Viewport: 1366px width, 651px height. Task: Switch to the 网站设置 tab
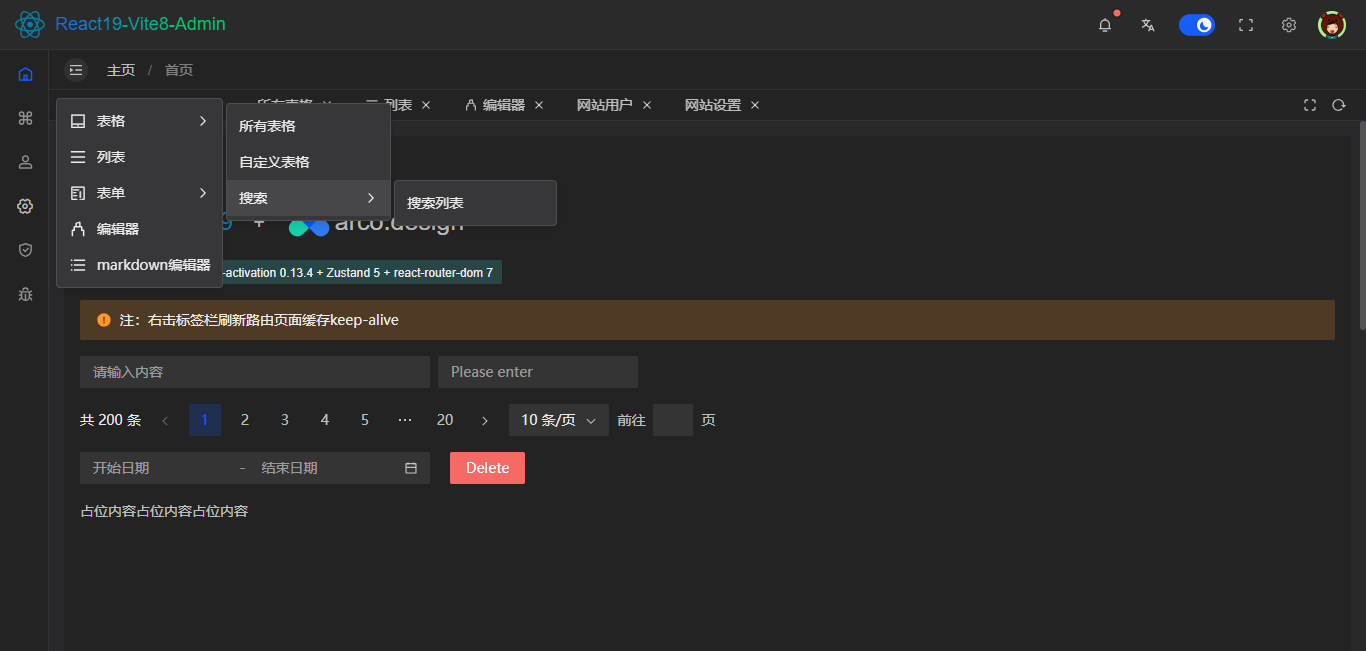712,105
